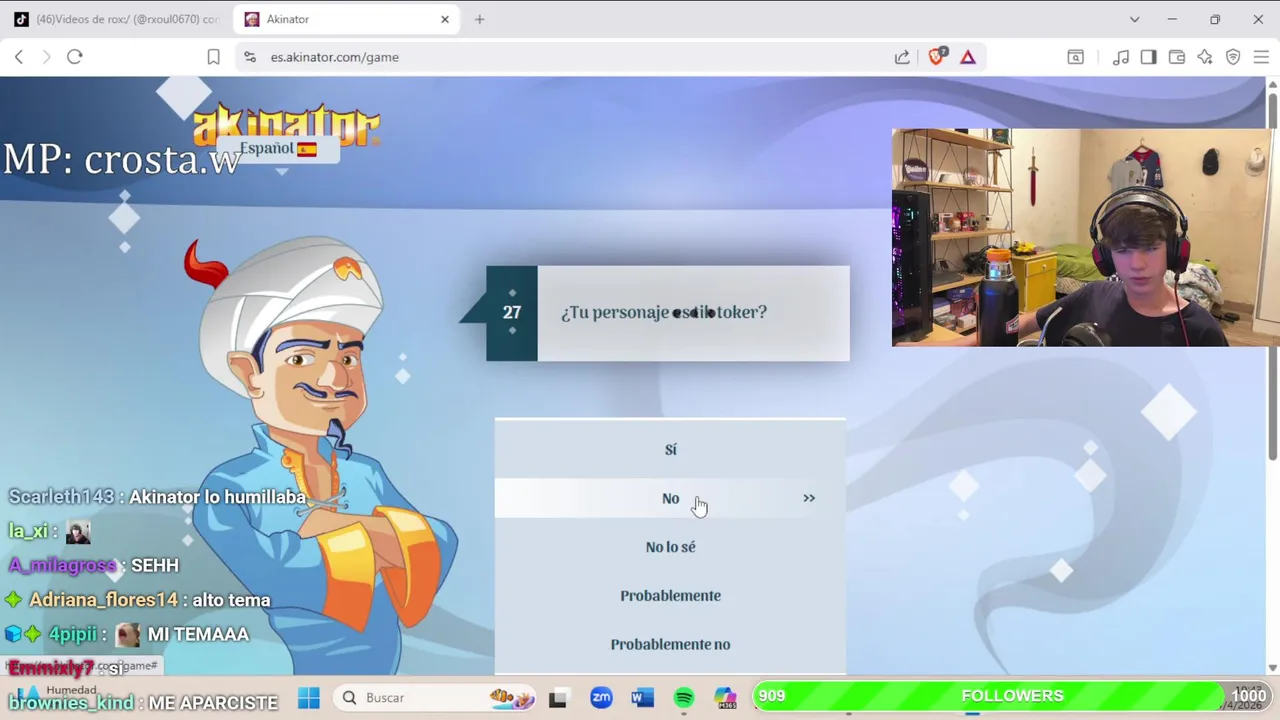Click the double-arrow beside No option
Image resolution: width=1280 pixels, height=720 pixels.
[809, 498]
